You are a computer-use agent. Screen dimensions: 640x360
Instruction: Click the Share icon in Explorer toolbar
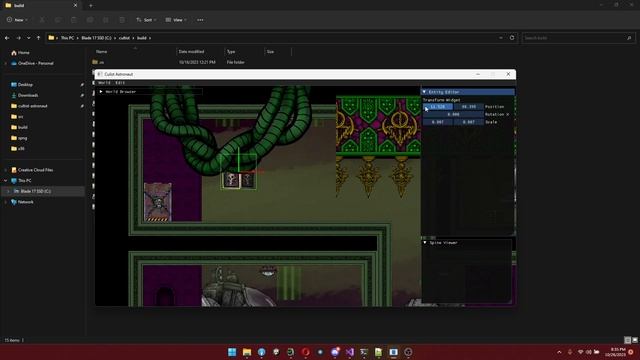(x=106, y=20)
